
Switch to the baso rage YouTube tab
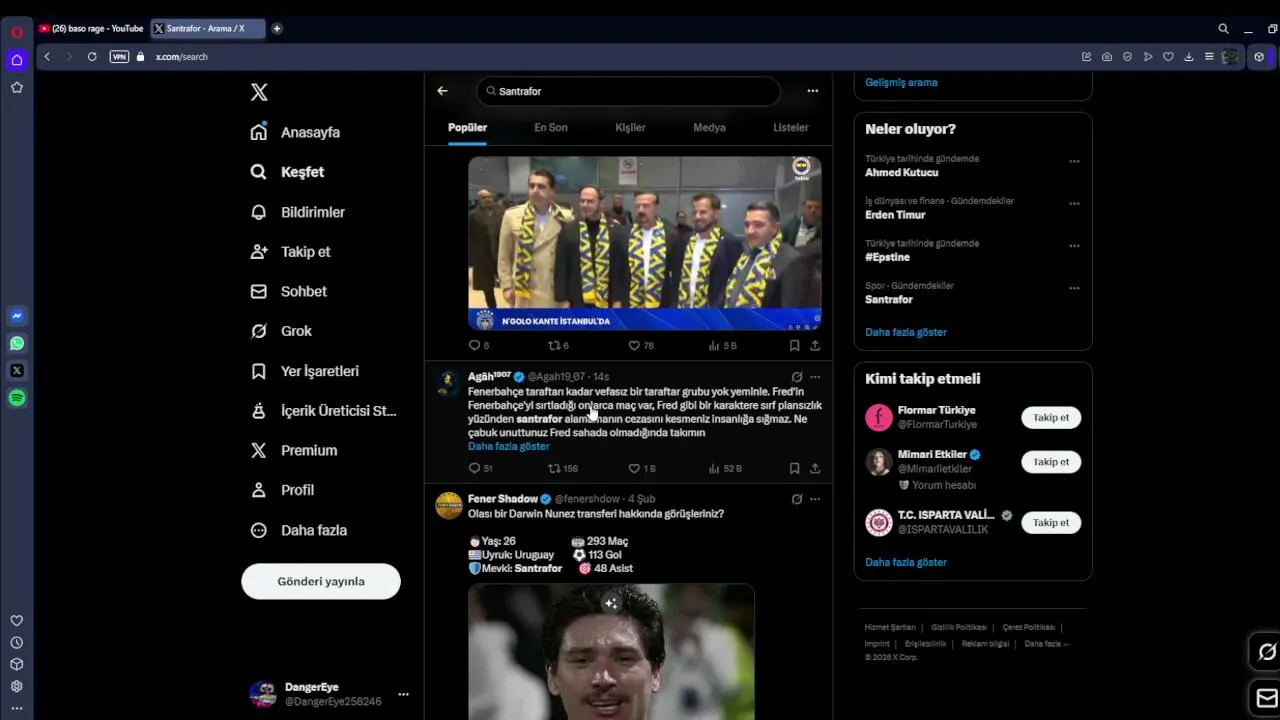91,29
